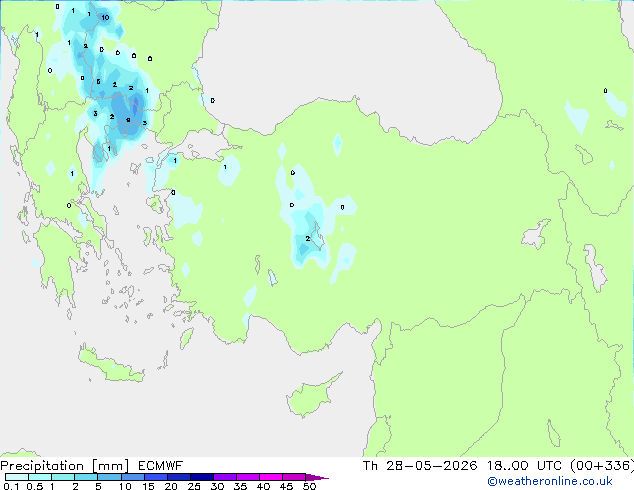Viewport: 634px width, 490px height.
Task: Click the 'Th 28-05-2026' date text
Action: pos(420,466)
